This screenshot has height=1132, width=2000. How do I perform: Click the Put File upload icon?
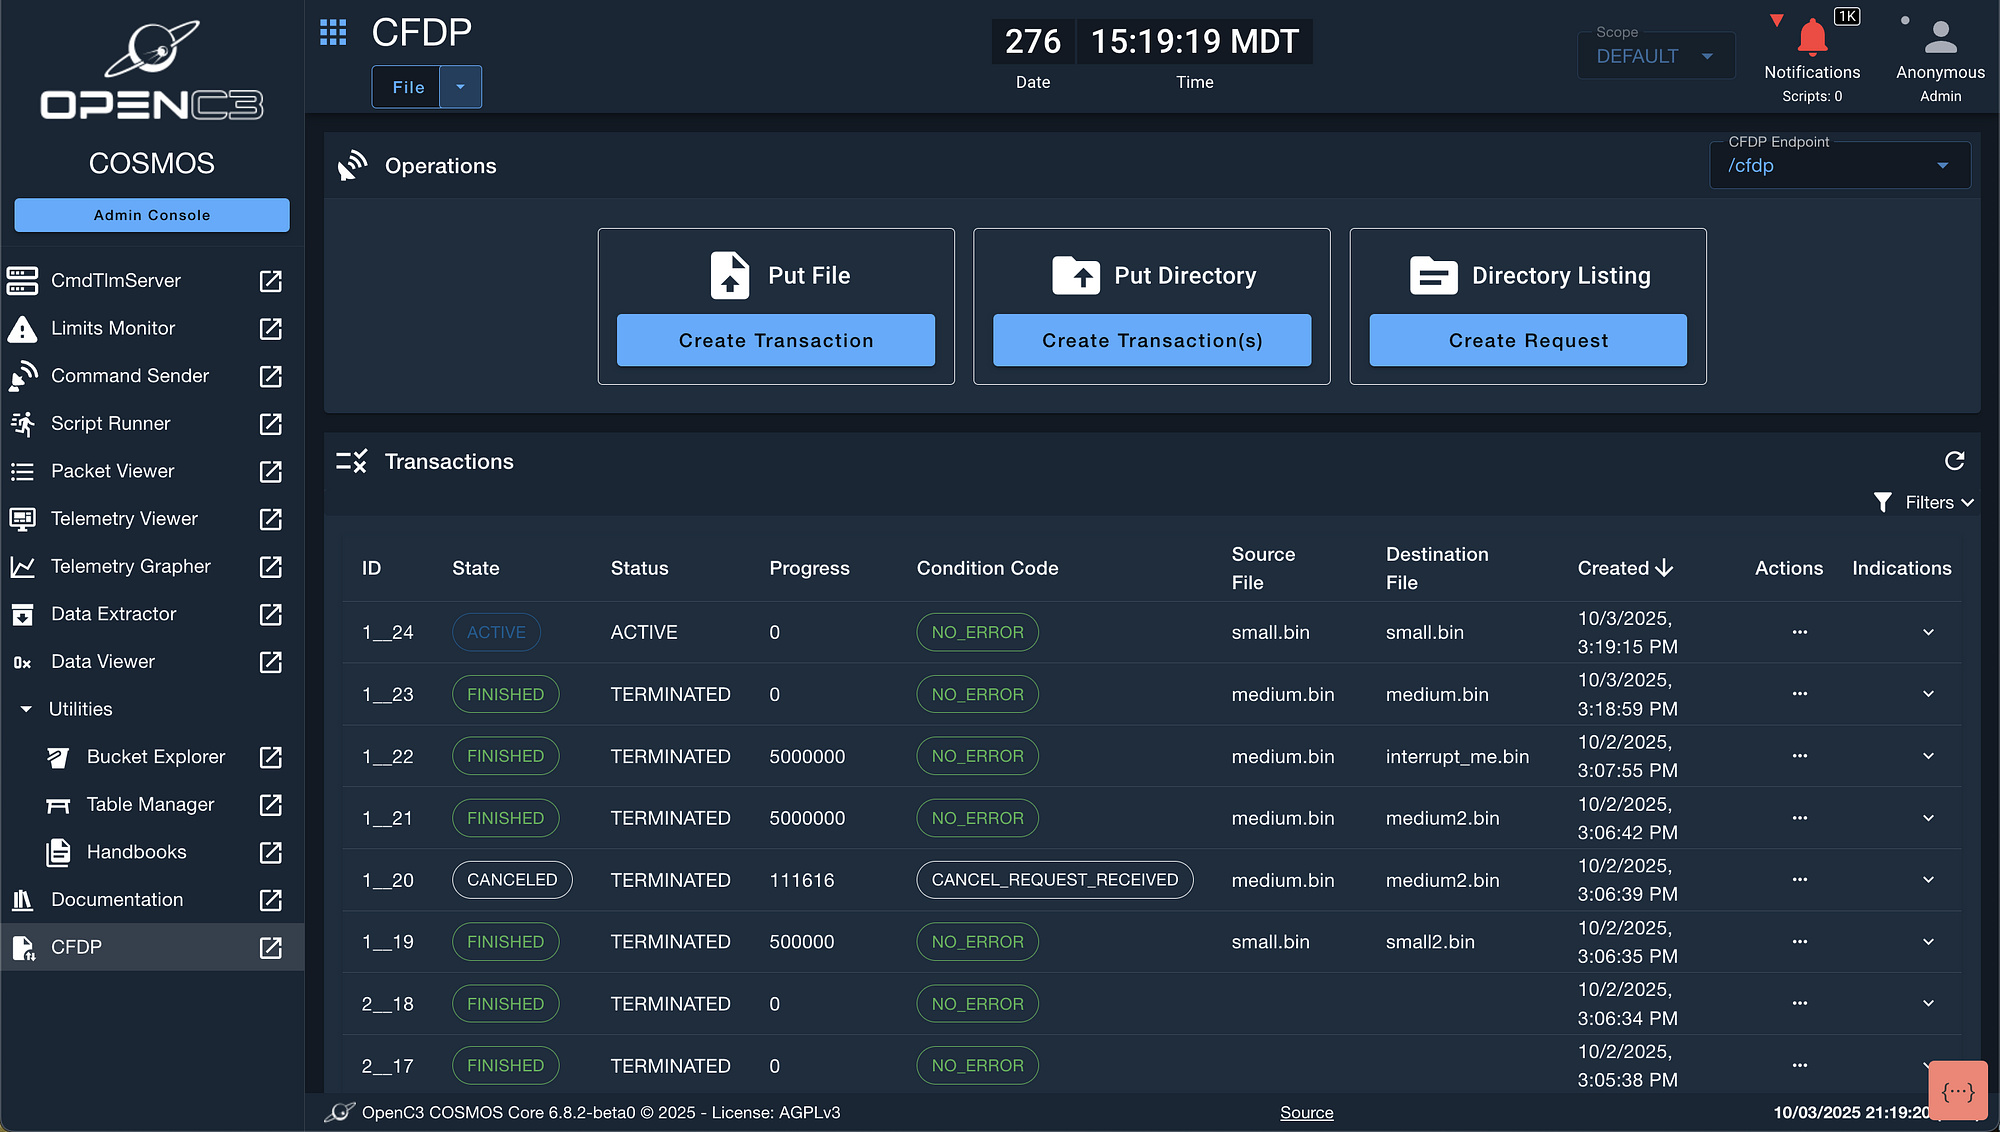click(731, 275)
